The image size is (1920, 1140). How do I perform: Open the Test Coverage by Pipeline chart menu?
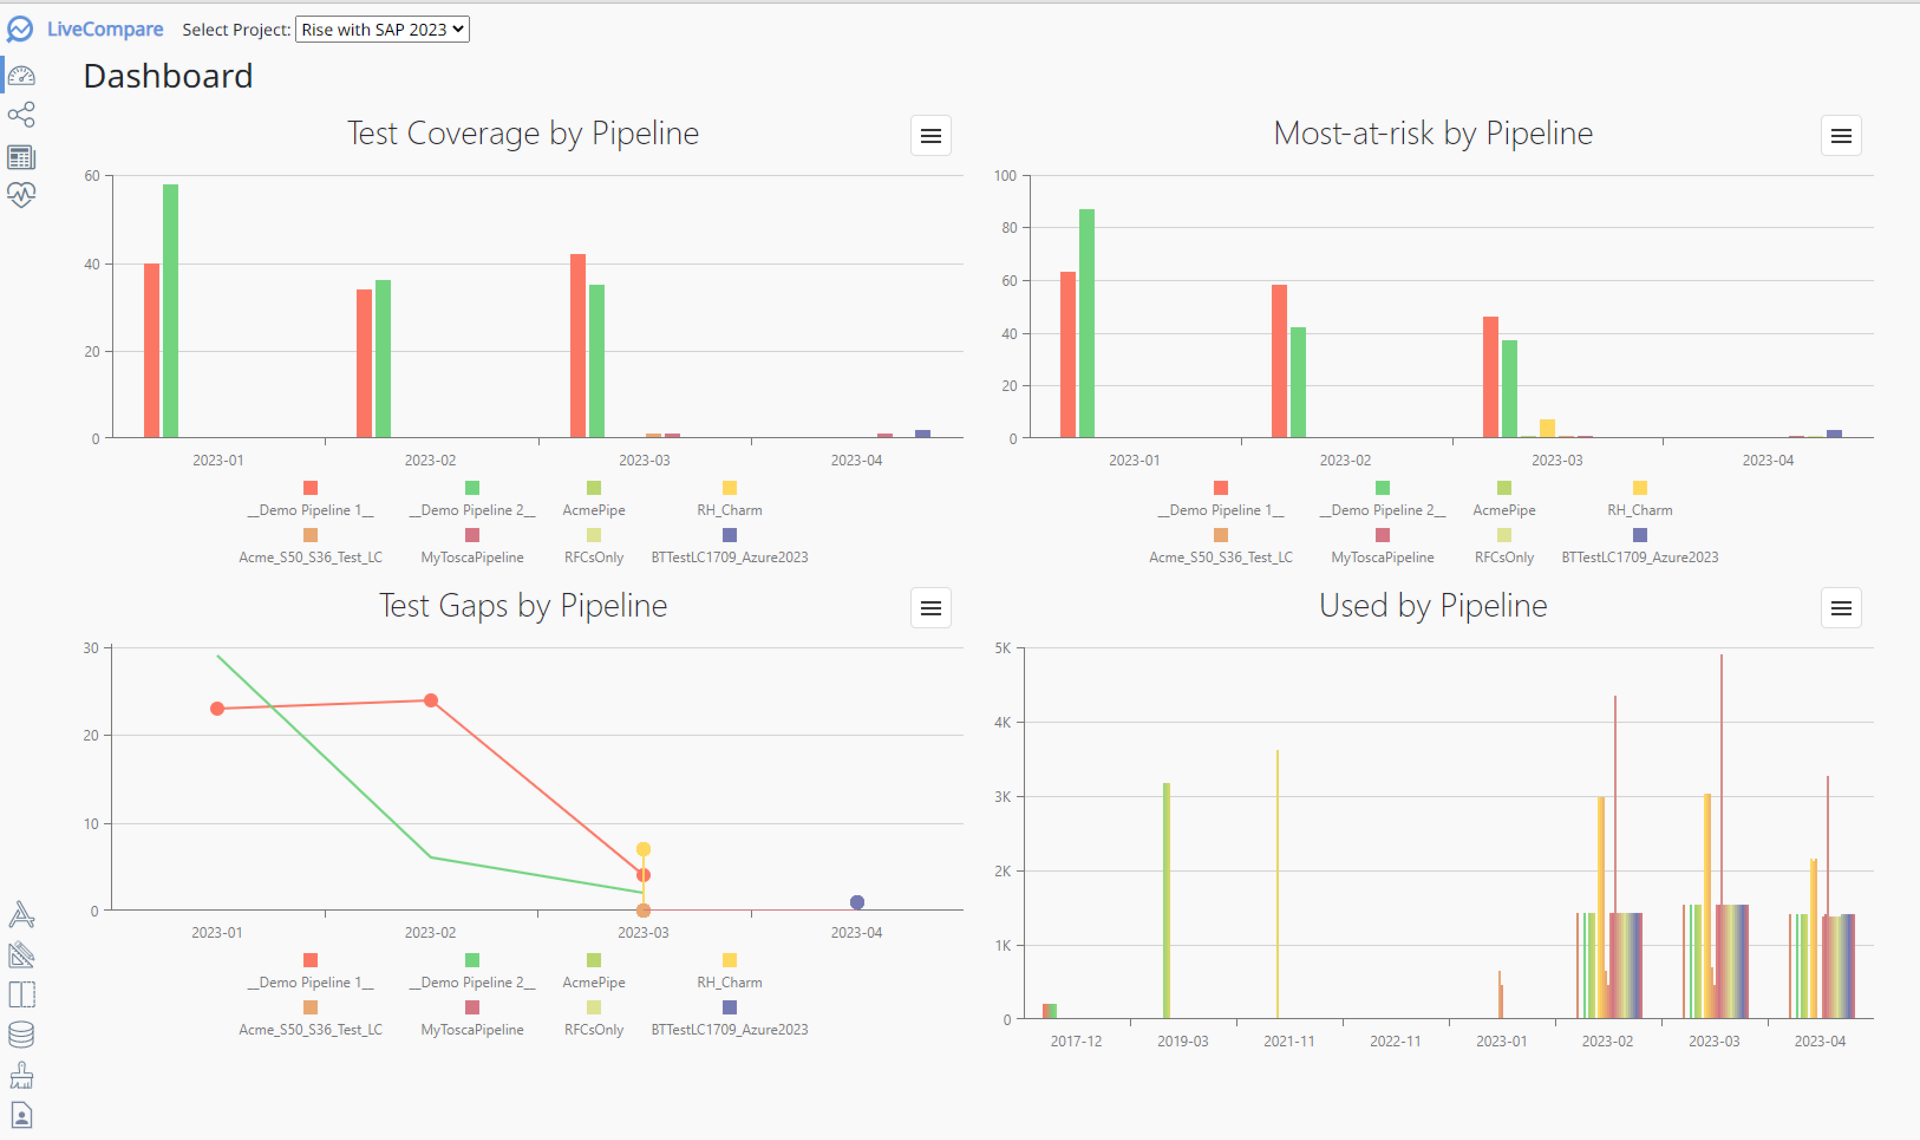[x=930, y=135]
